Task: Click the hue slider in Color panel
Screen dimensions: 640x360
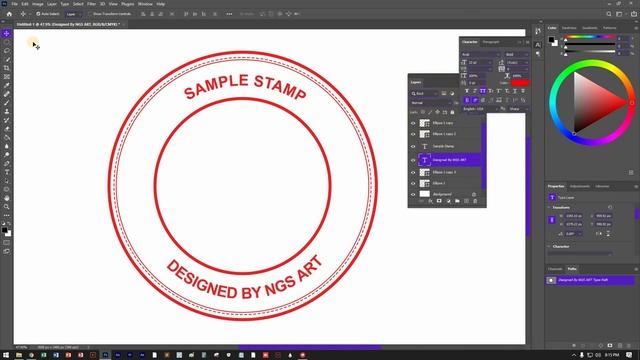Action: (590, 38)
